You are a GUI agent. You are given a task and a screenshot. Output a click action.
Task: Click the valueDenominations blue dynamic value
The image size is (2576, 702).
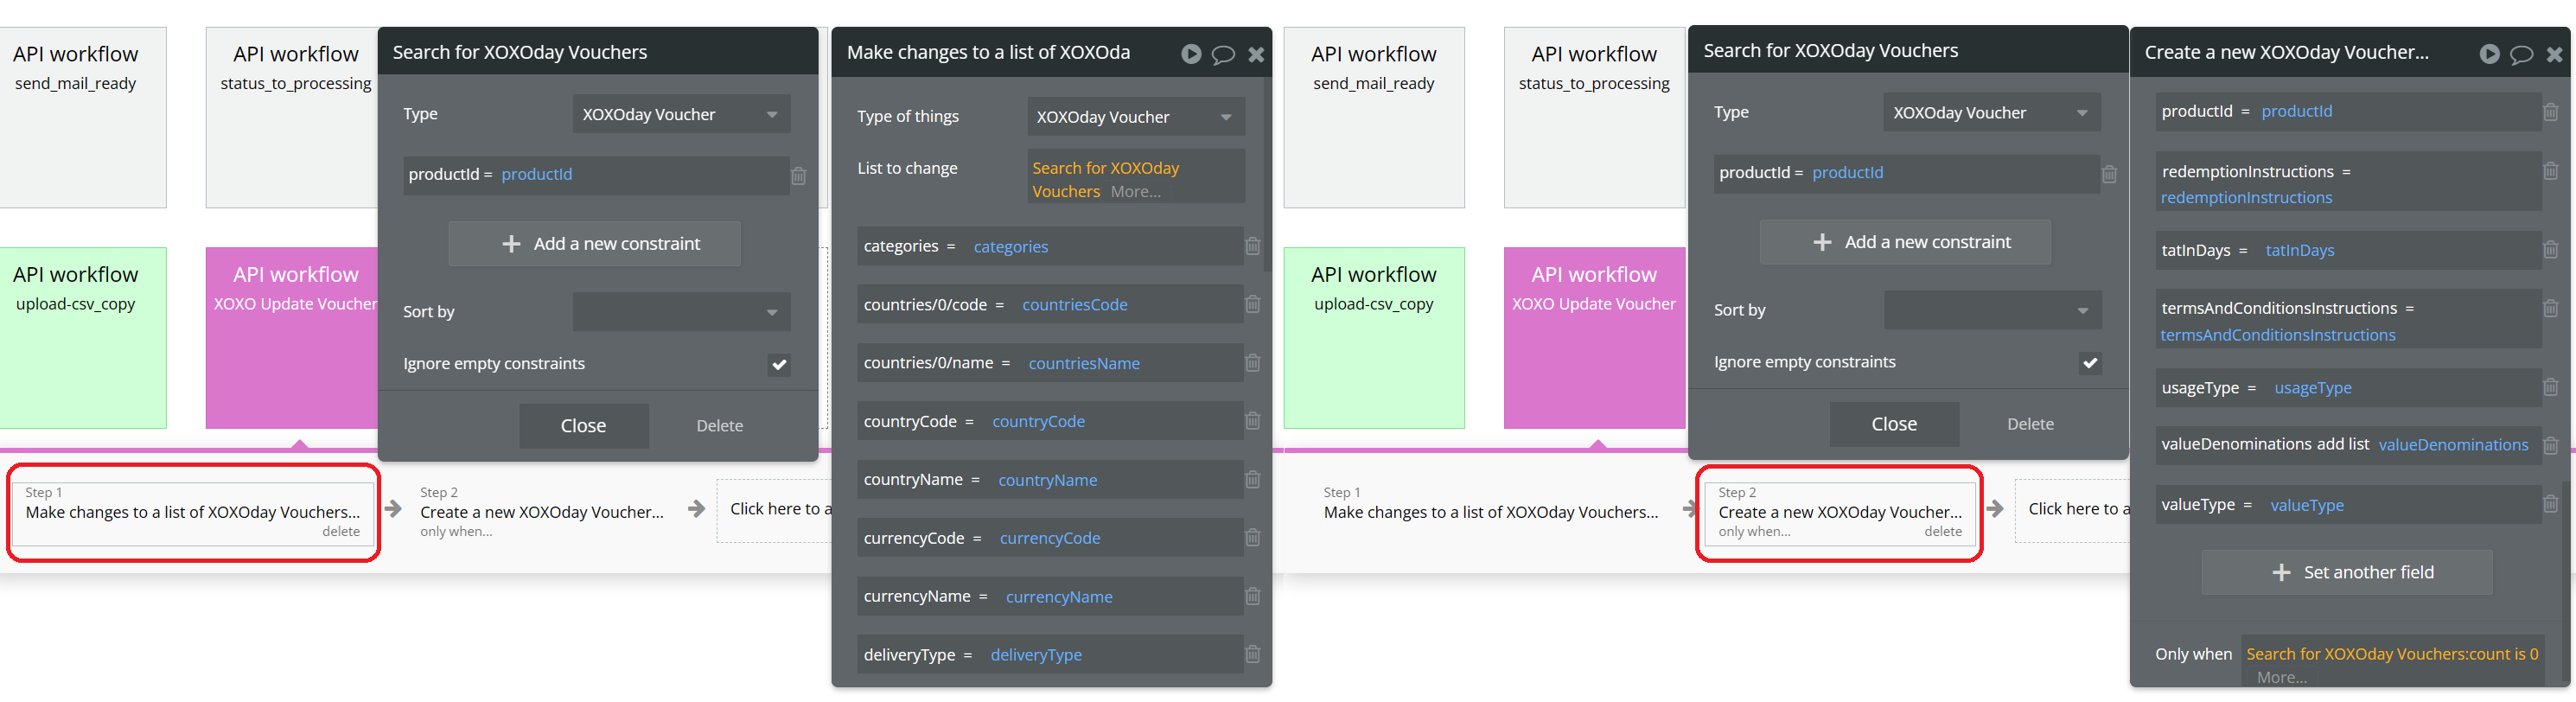click(x=2452, y=445)
